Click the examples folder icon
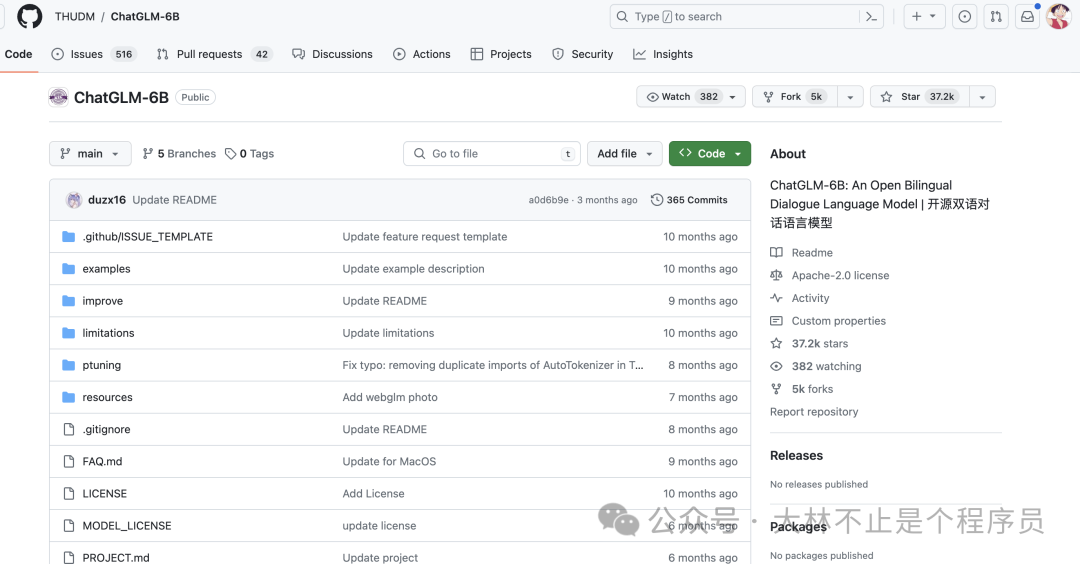1080x564 pixels. [68, 269]
